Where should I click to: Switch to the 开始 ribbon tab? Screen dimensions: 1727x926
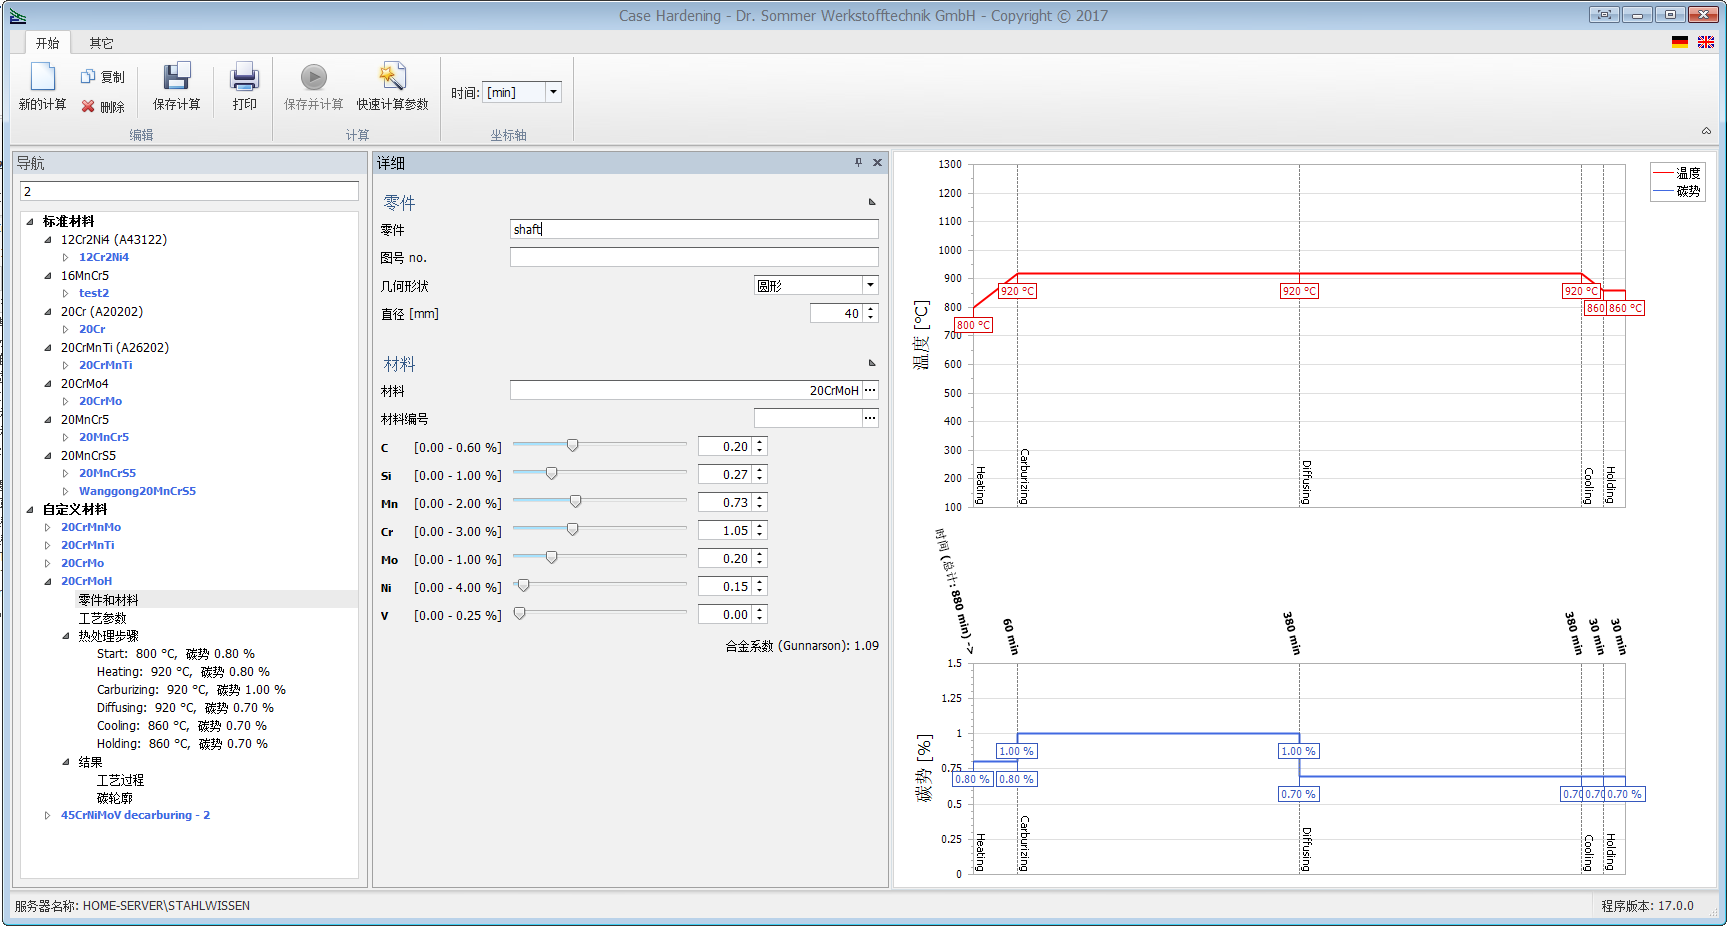(47, 43)
